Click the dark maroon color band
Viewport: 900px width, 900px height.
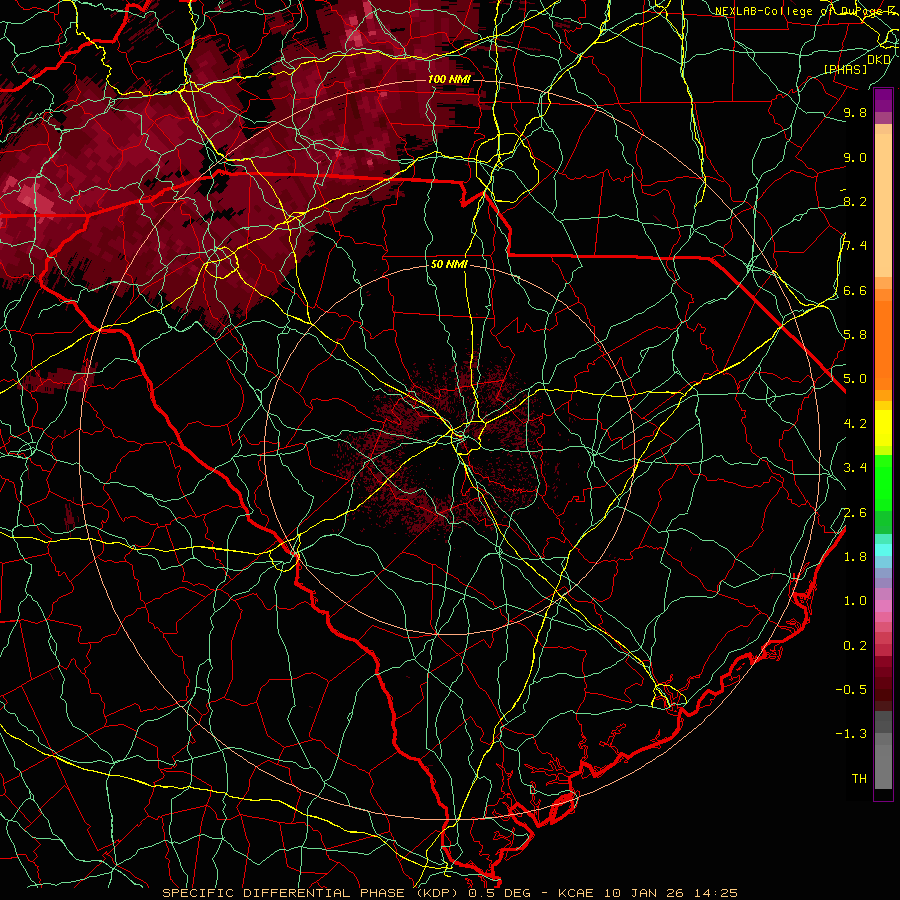[883, 683]
